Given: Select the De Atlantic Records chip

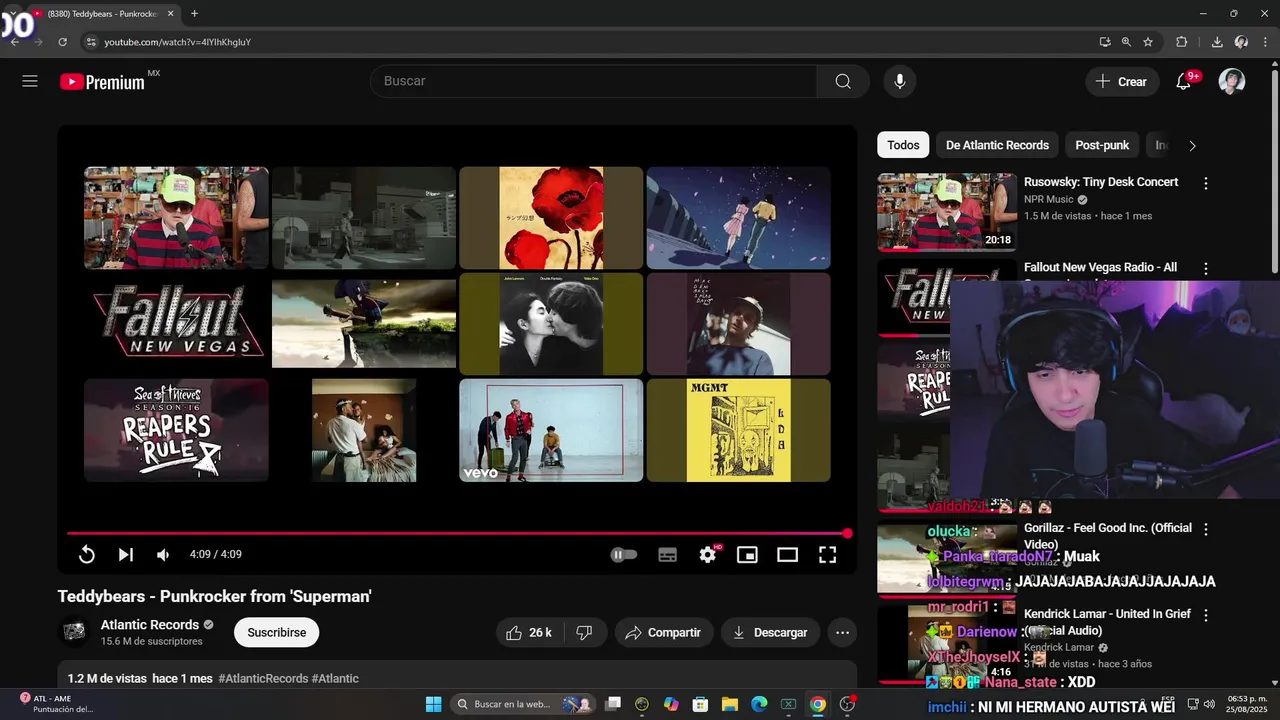Looking at the screenshot, I should click(997, 145).
